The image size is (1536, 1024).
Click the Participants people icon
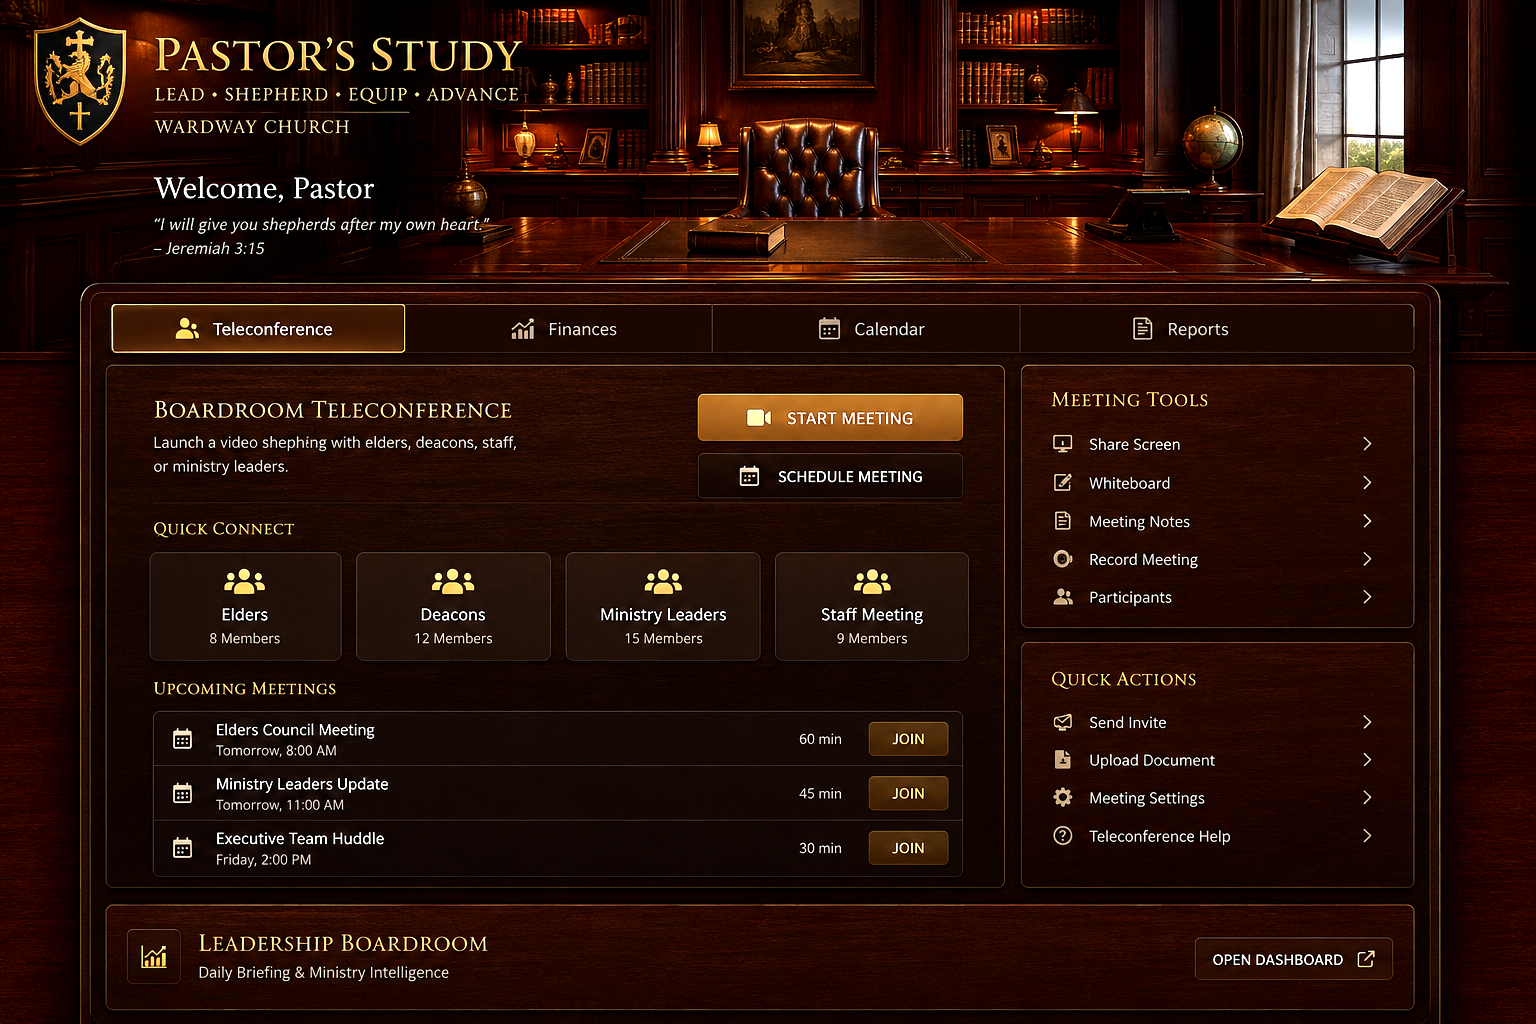[x=1063, y=597]
